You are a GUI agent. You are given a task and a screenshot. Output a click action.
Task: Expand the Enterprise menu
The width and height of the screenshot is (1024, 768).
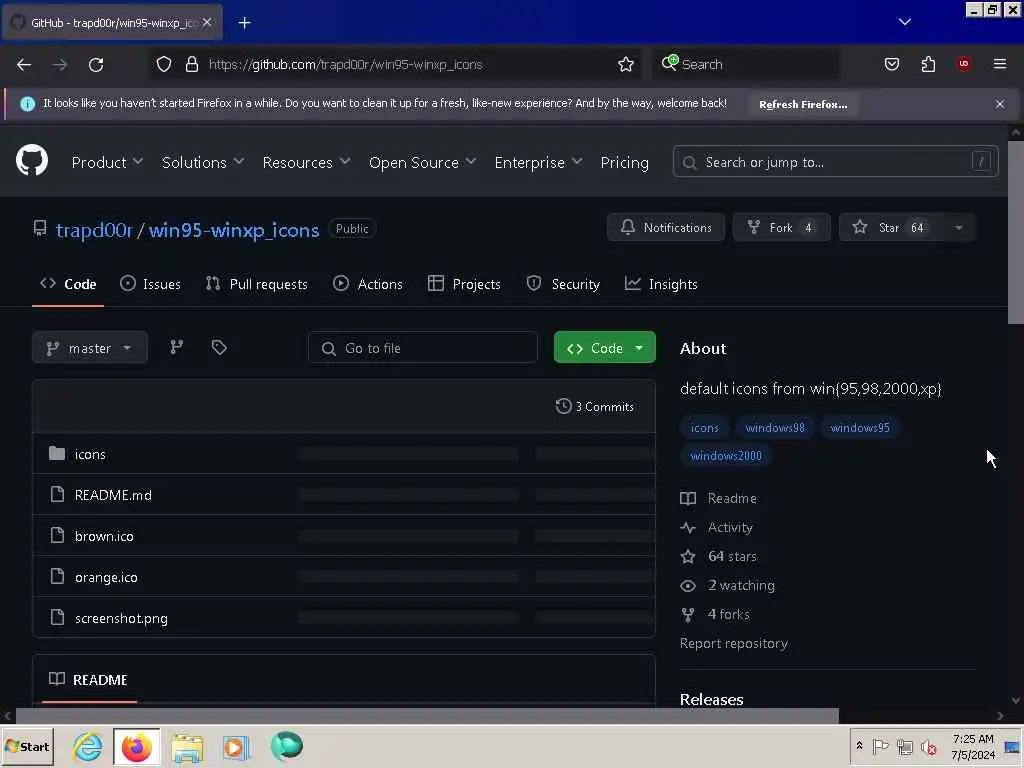coord(538,162)
